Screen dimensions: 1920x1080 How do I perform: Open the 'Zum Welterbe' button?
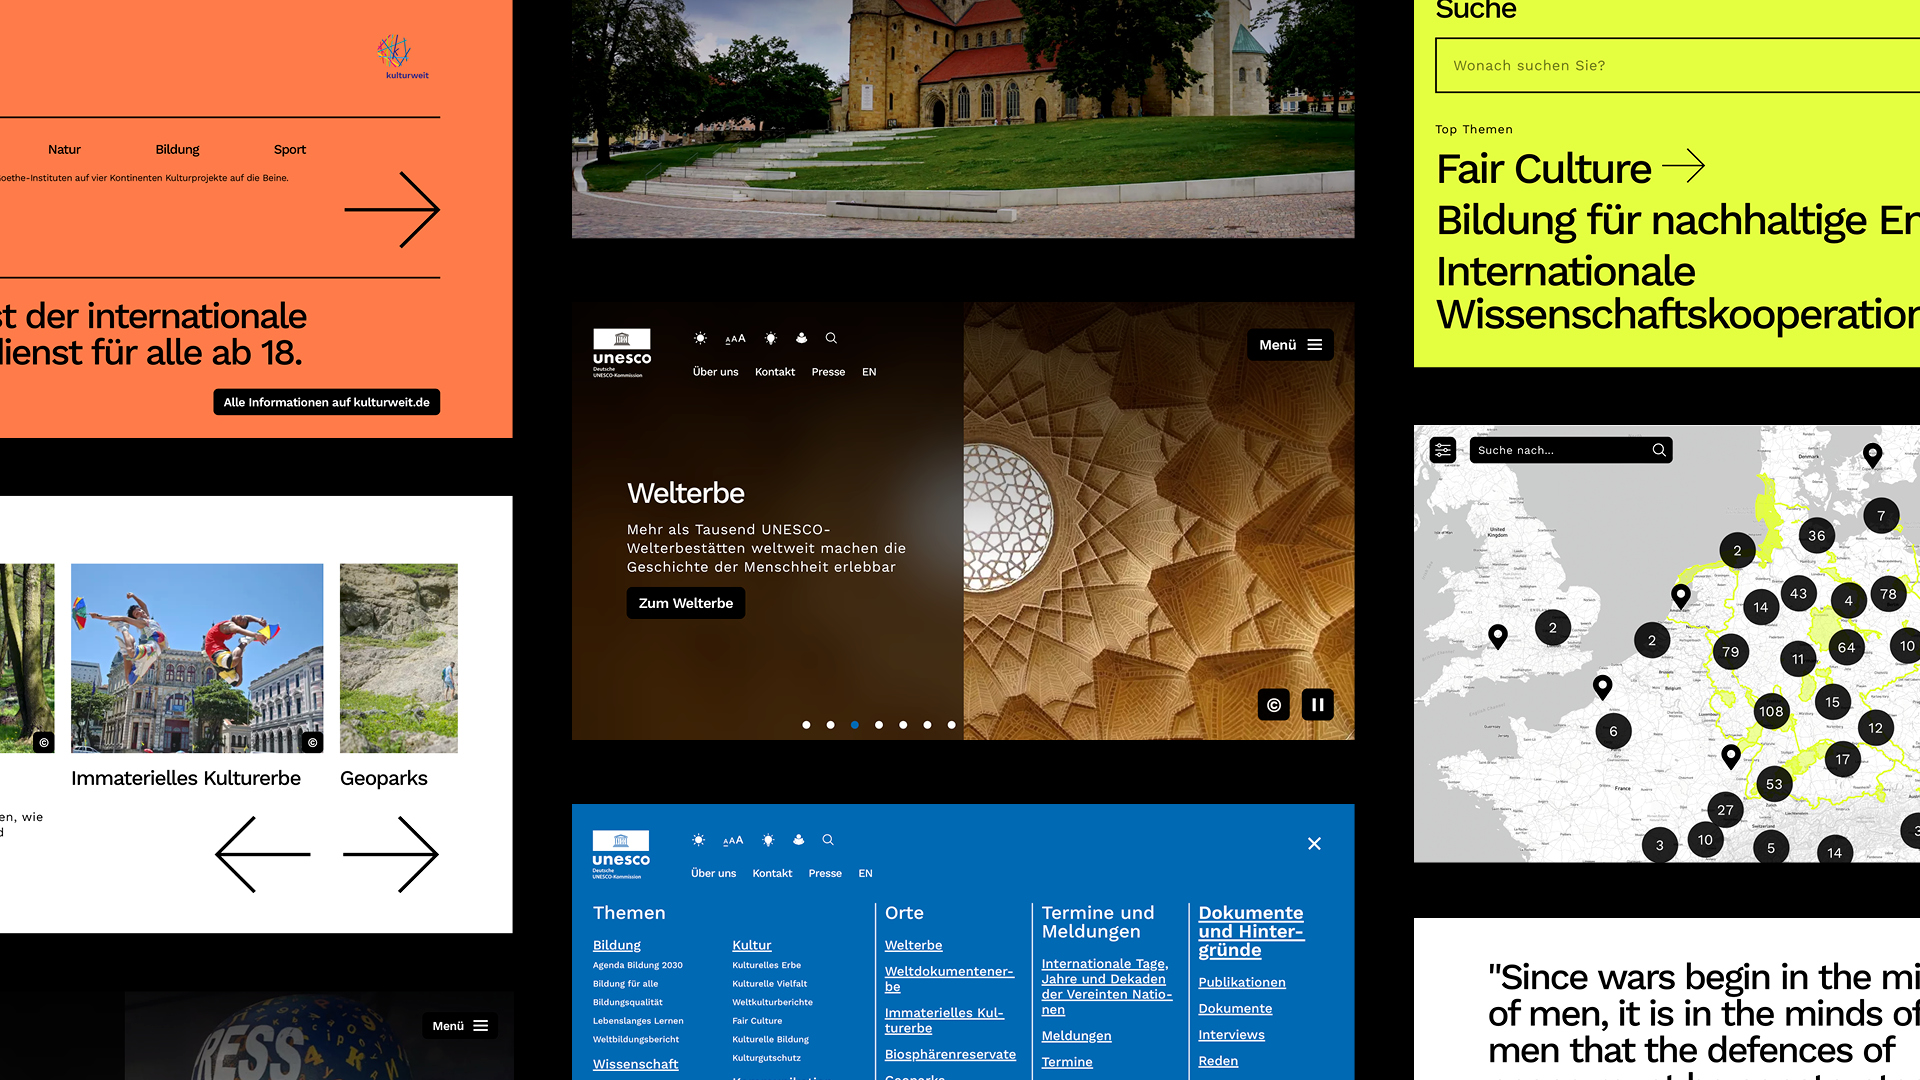685,603
